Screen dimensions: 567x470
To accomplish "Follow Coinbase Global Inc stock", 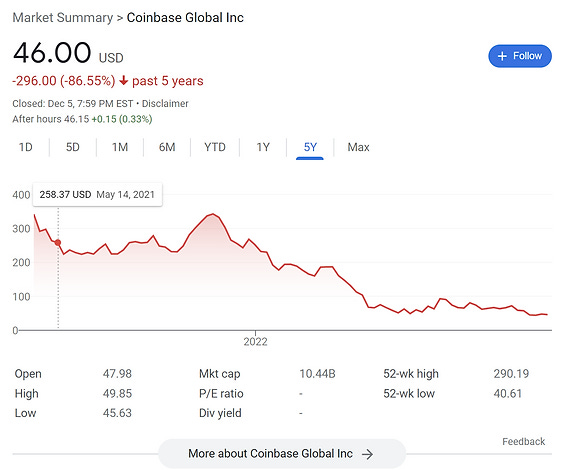I will click(520, 56).
